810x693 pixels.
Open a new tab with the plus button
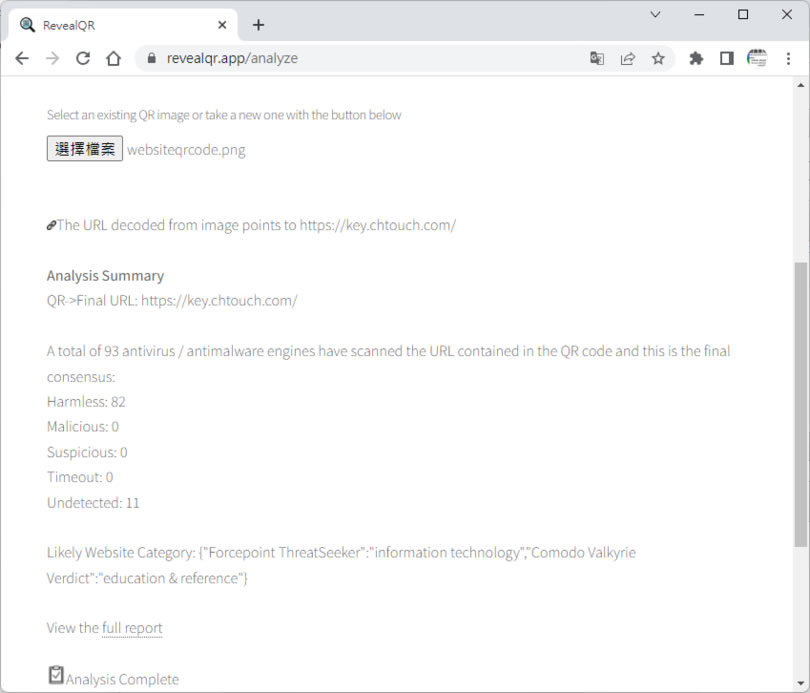click(258, 25)
